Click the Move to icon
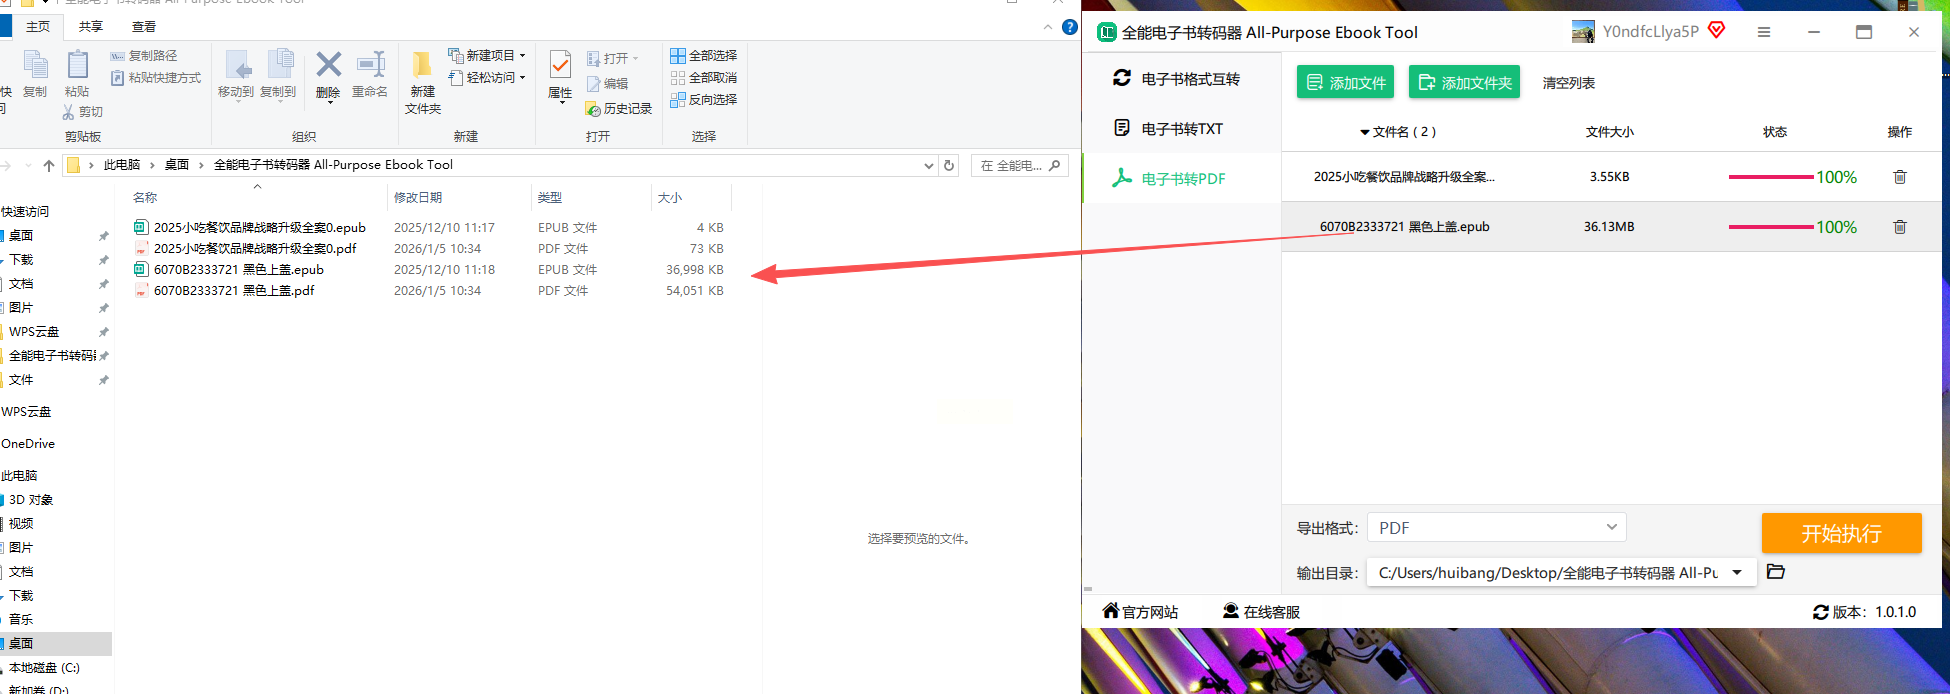1950x694 pixels. click(238, 65)
